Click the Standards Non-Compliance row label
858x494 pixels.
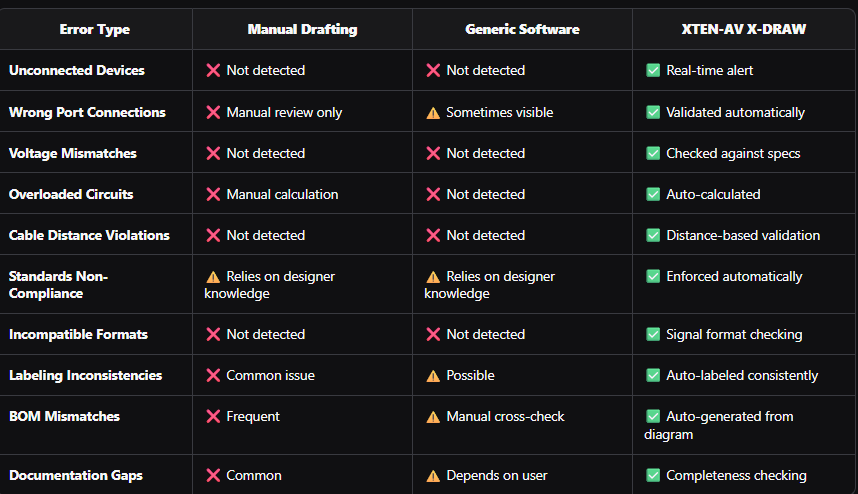pos(58,285)
